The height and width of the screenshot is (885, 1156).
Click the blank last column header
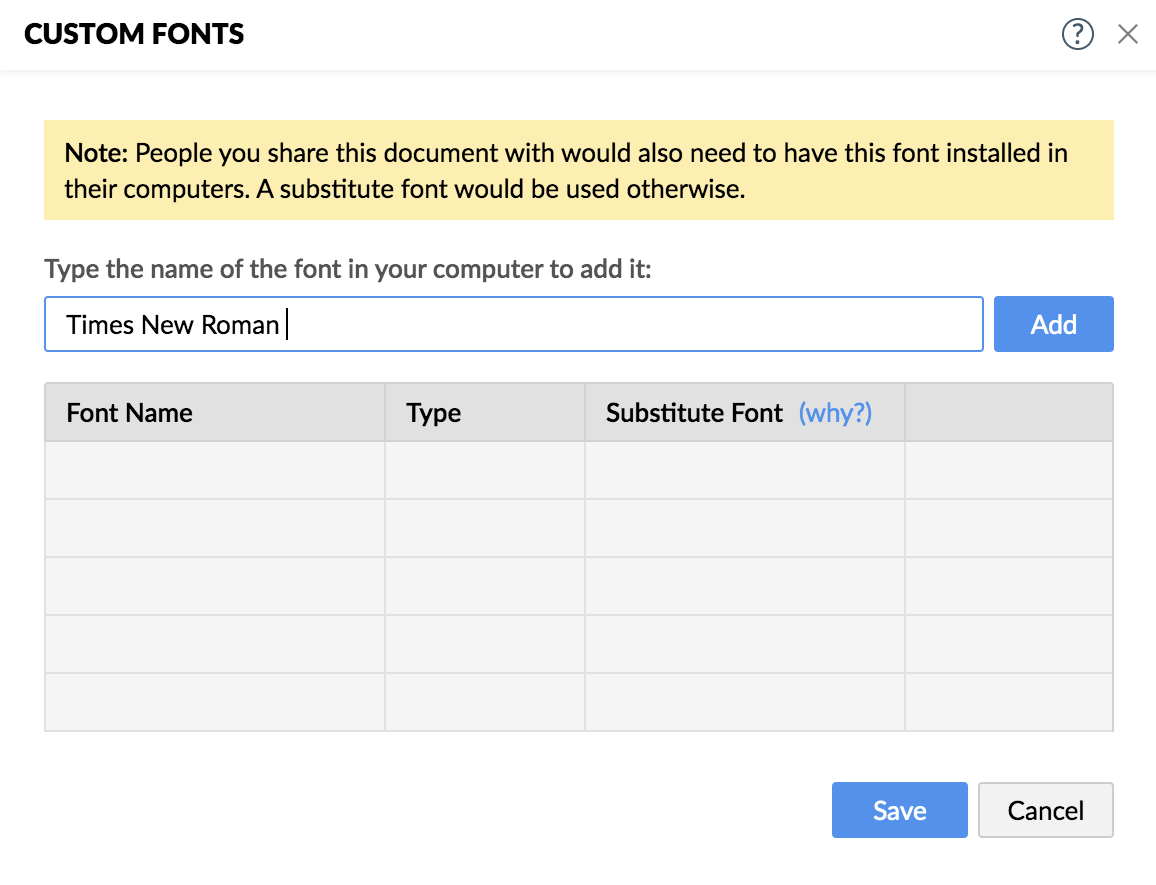[x=1008, y=413]
